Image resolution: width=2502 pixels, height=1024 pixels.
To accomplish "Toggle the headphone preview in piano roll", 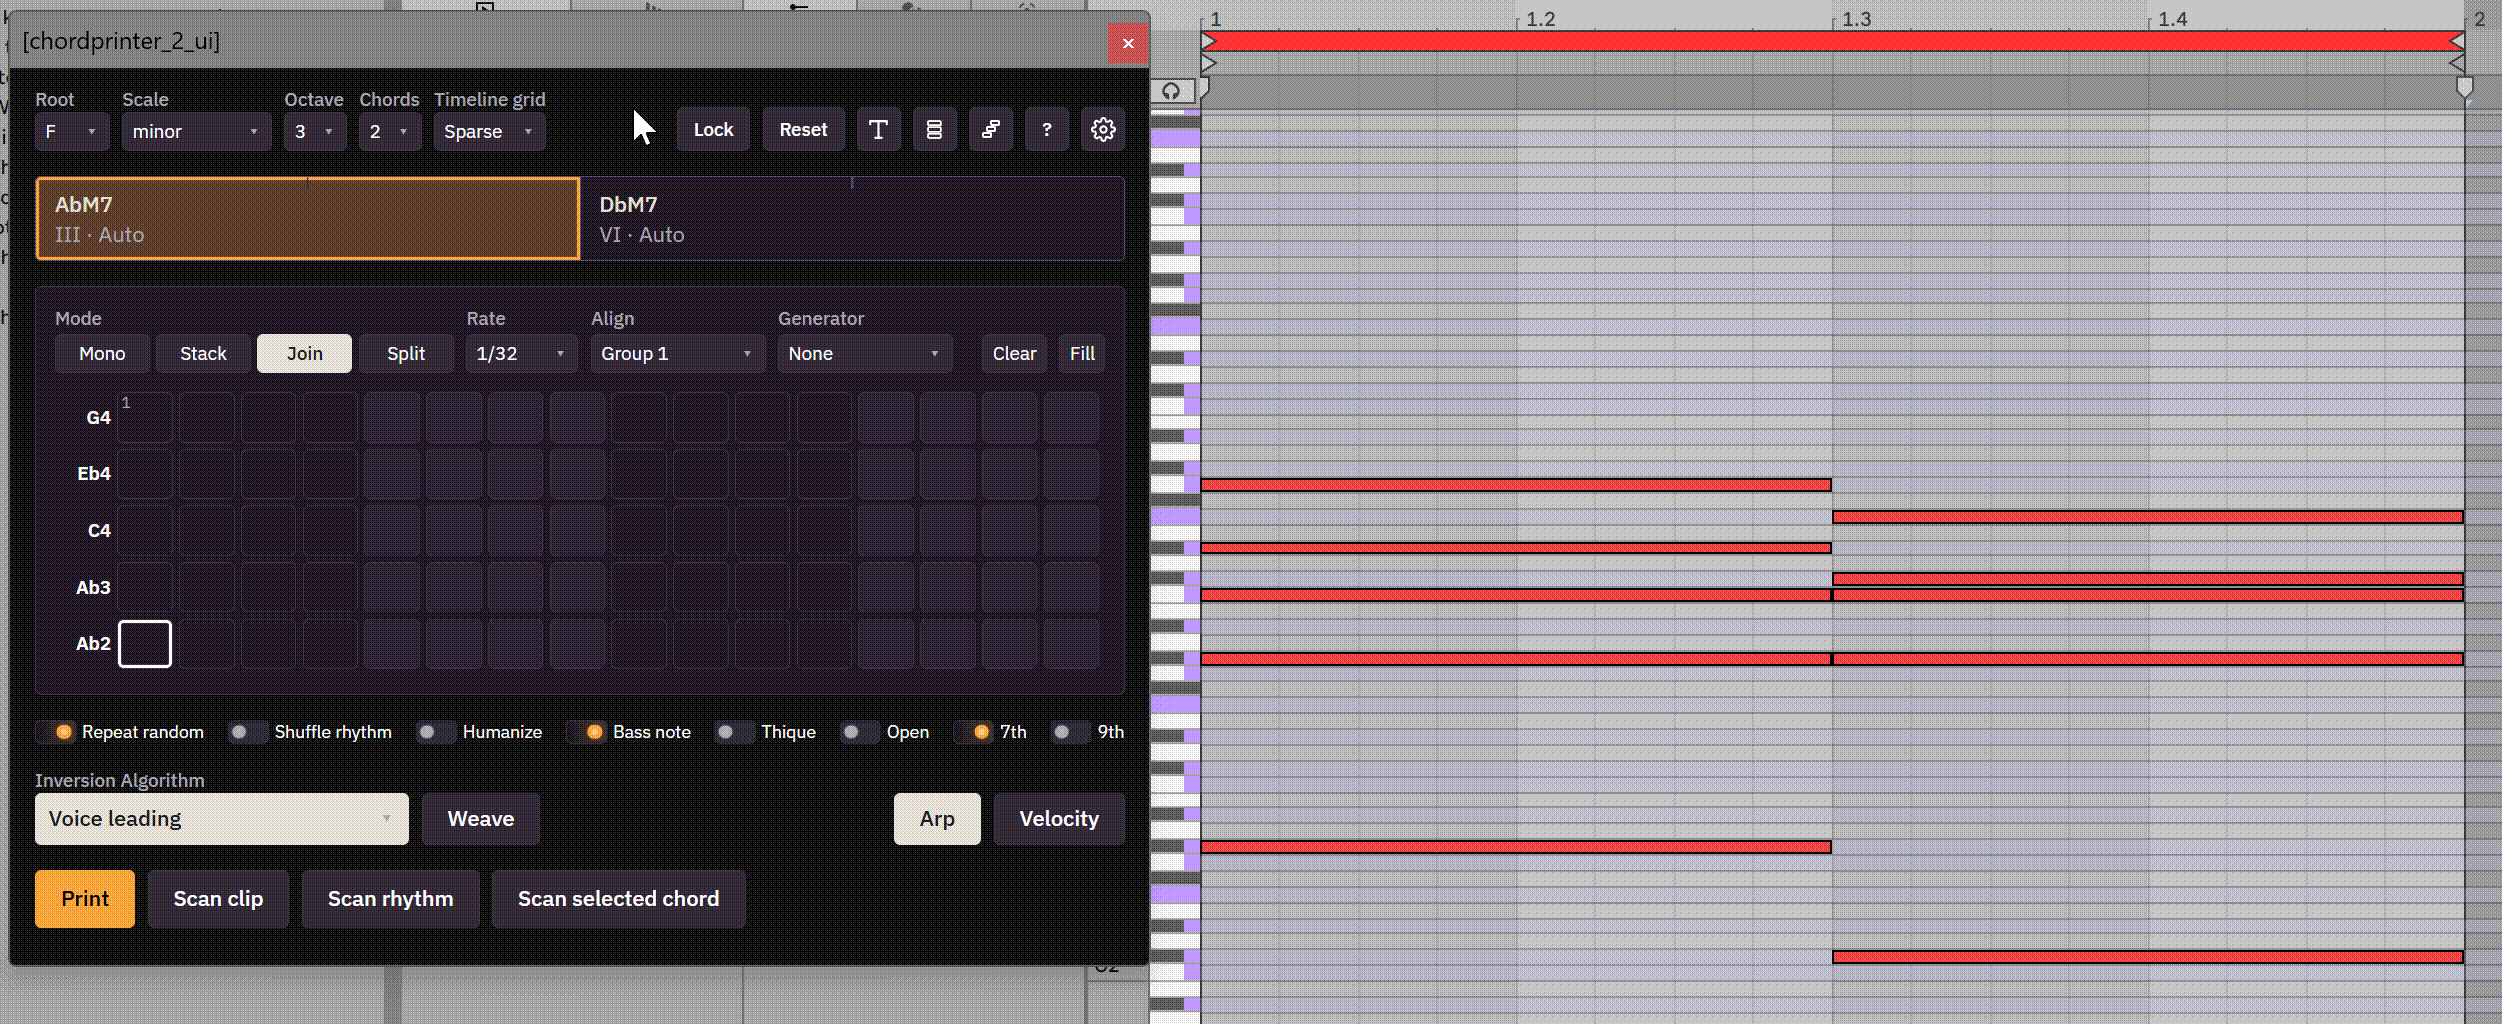I will click(1171, 91).
